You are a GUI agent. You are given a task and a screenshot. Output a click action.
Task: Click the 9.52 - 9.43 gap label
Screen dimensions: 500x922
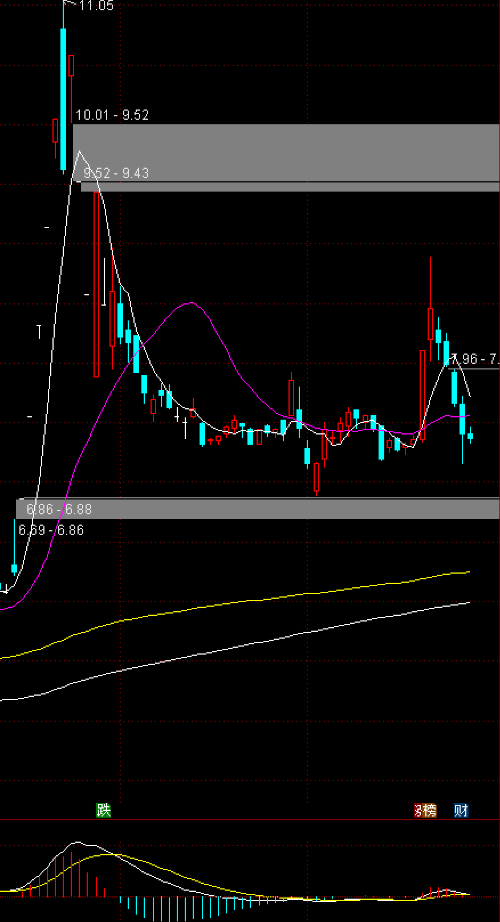click(x=116, y=173)
